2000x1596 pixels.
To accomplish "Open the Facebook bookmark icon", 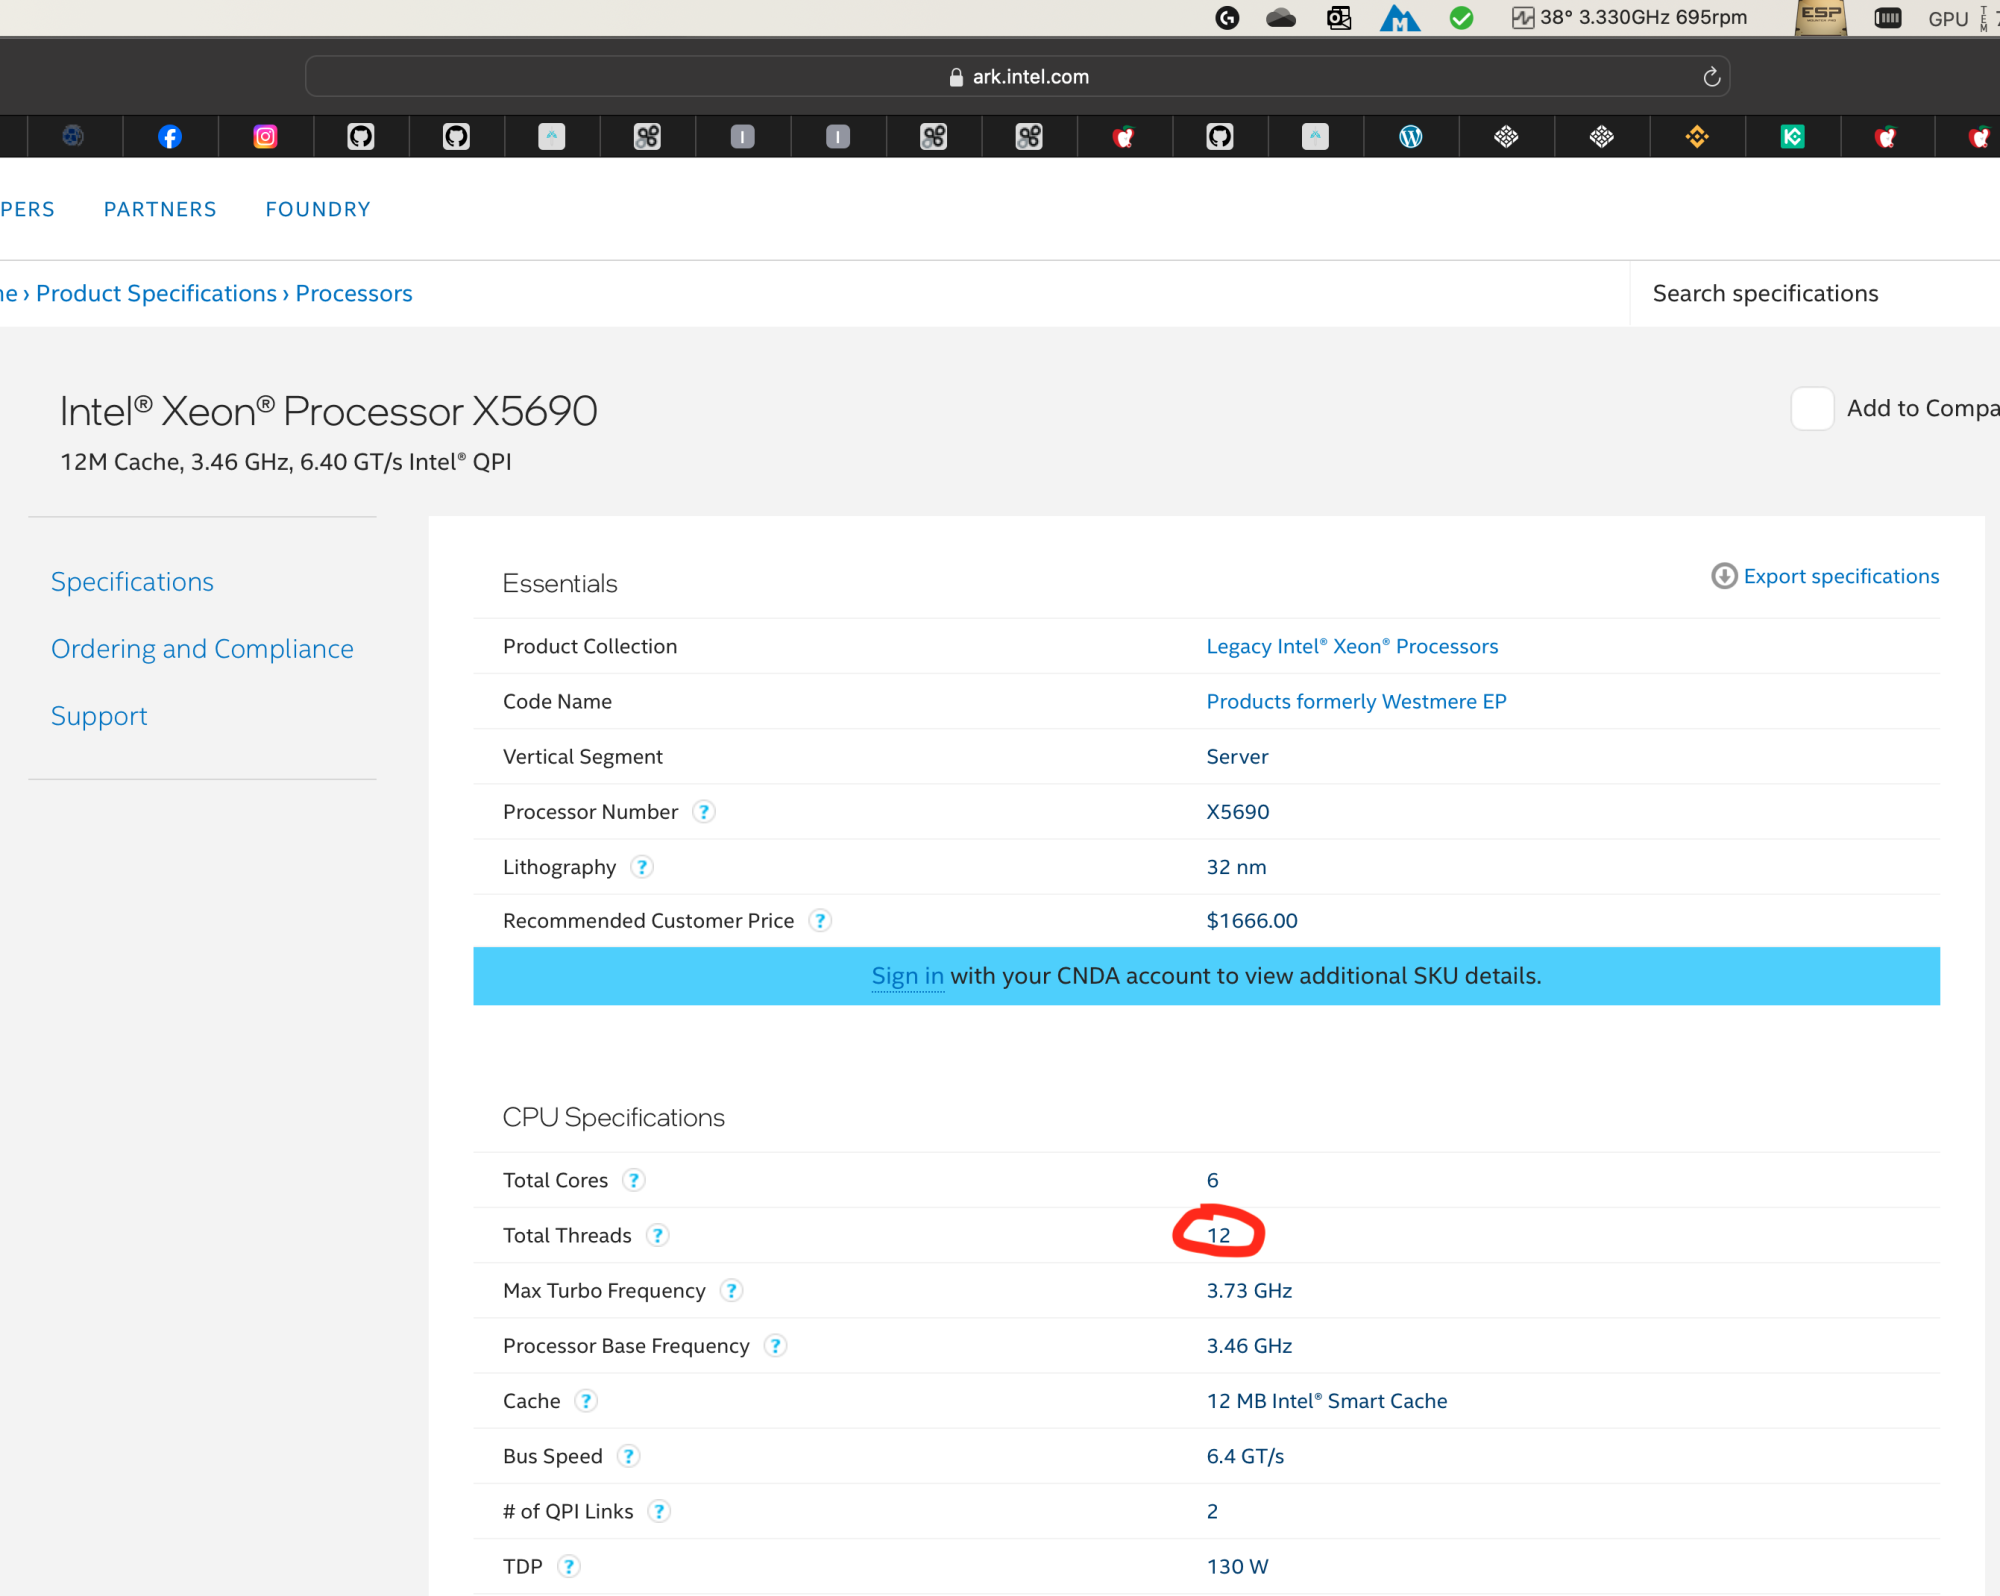I will click(x=170, y=137).
